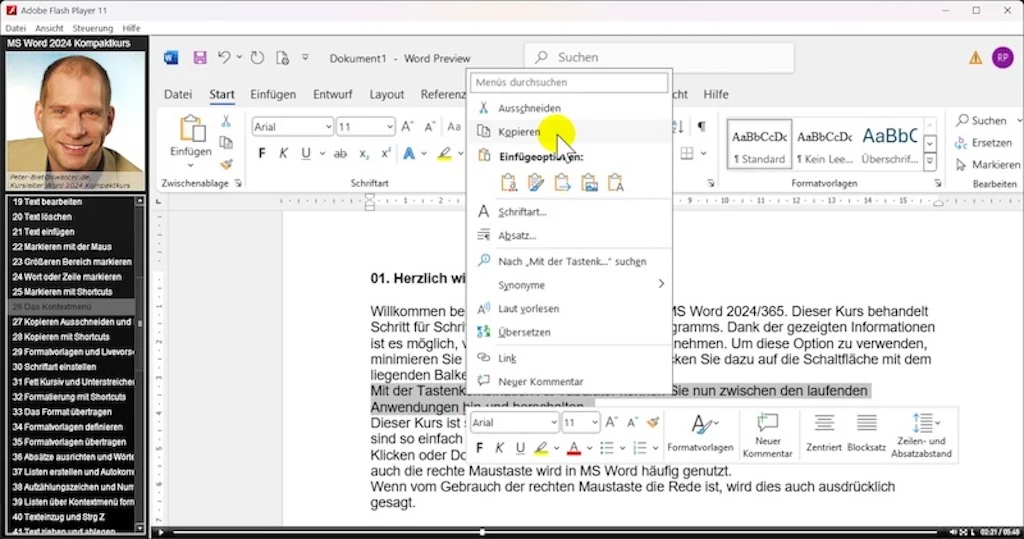This screenshot has height=539, width=1024.
Task: Apply Kein Leerraum style
Action: pos(824,144)
